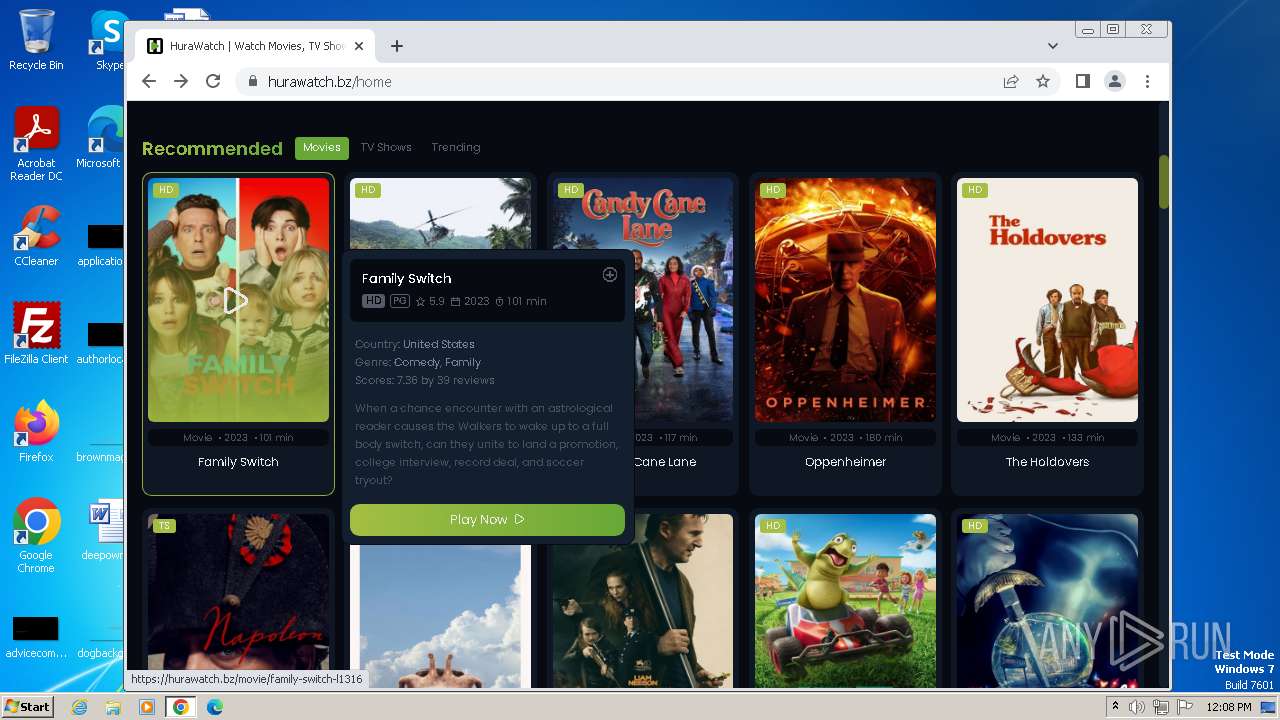Open the Chrome side panel

pos(1083,82)
